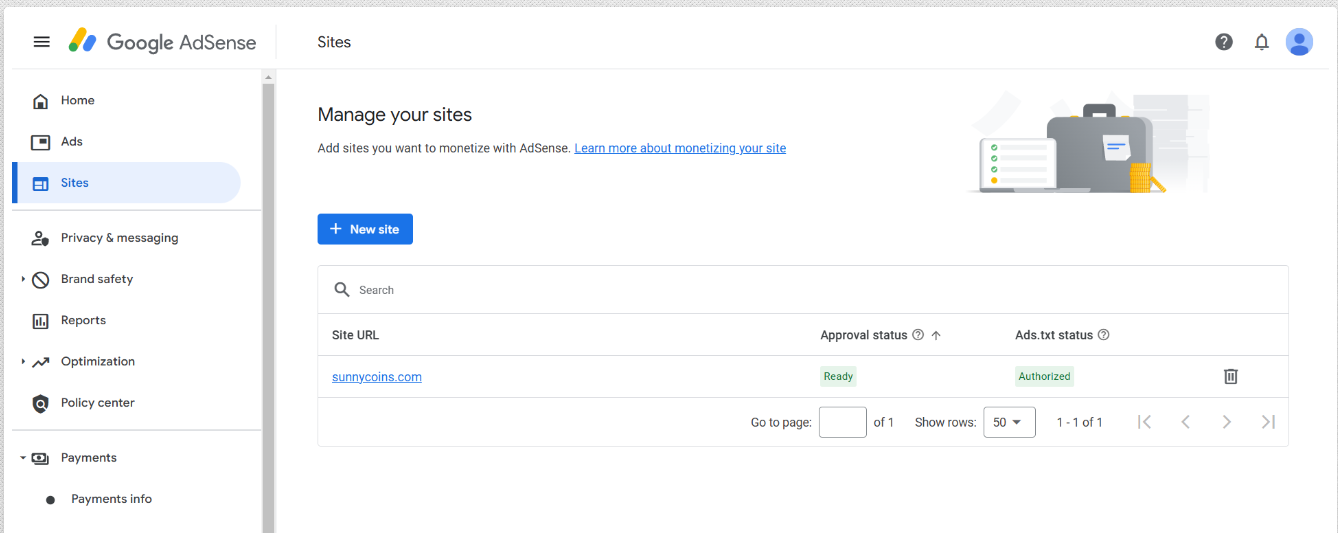The height and width of the screenshot is (533, 1338).
Task: Click the Brand safety sidebar label
Action: pyautogui.click(x=97, y=279)
